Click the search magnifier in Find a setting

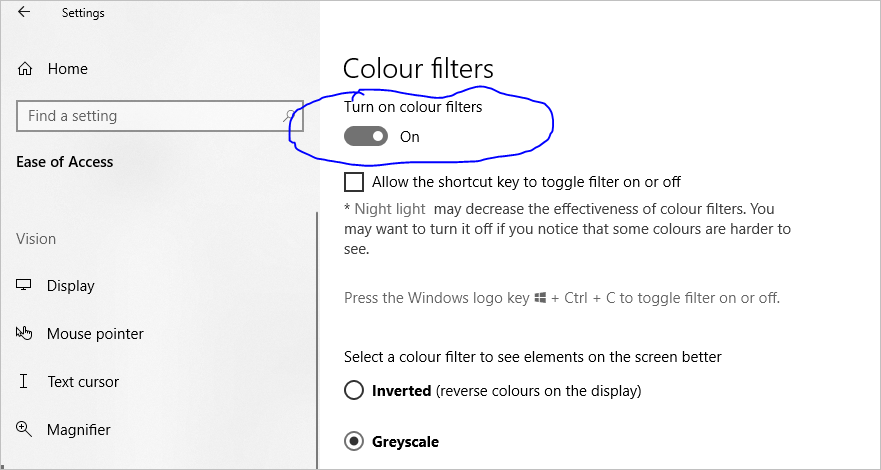tap(290, 116)
